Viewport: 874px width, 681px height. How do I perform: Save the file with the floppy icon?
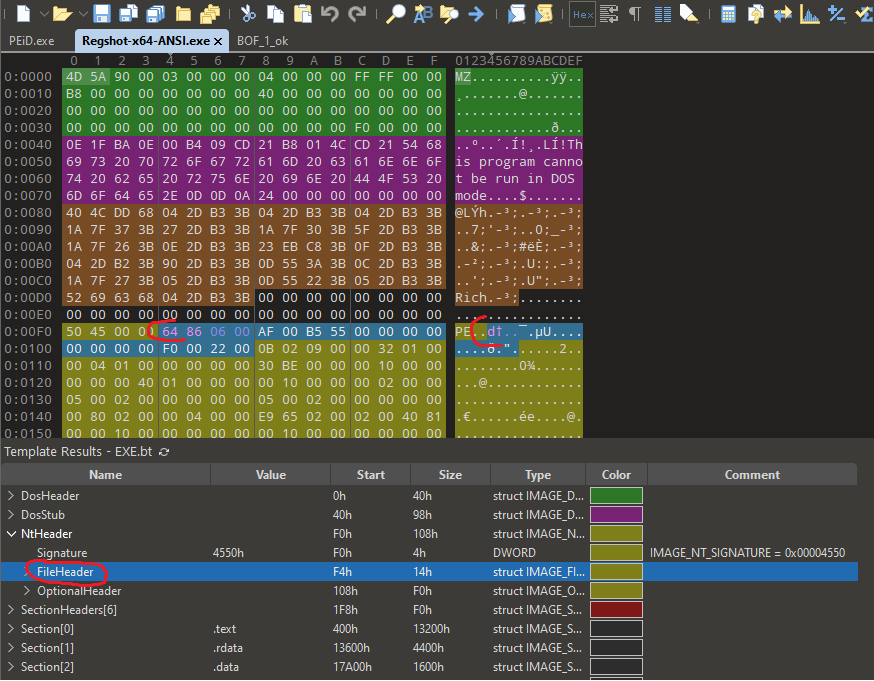click(101, 13)
